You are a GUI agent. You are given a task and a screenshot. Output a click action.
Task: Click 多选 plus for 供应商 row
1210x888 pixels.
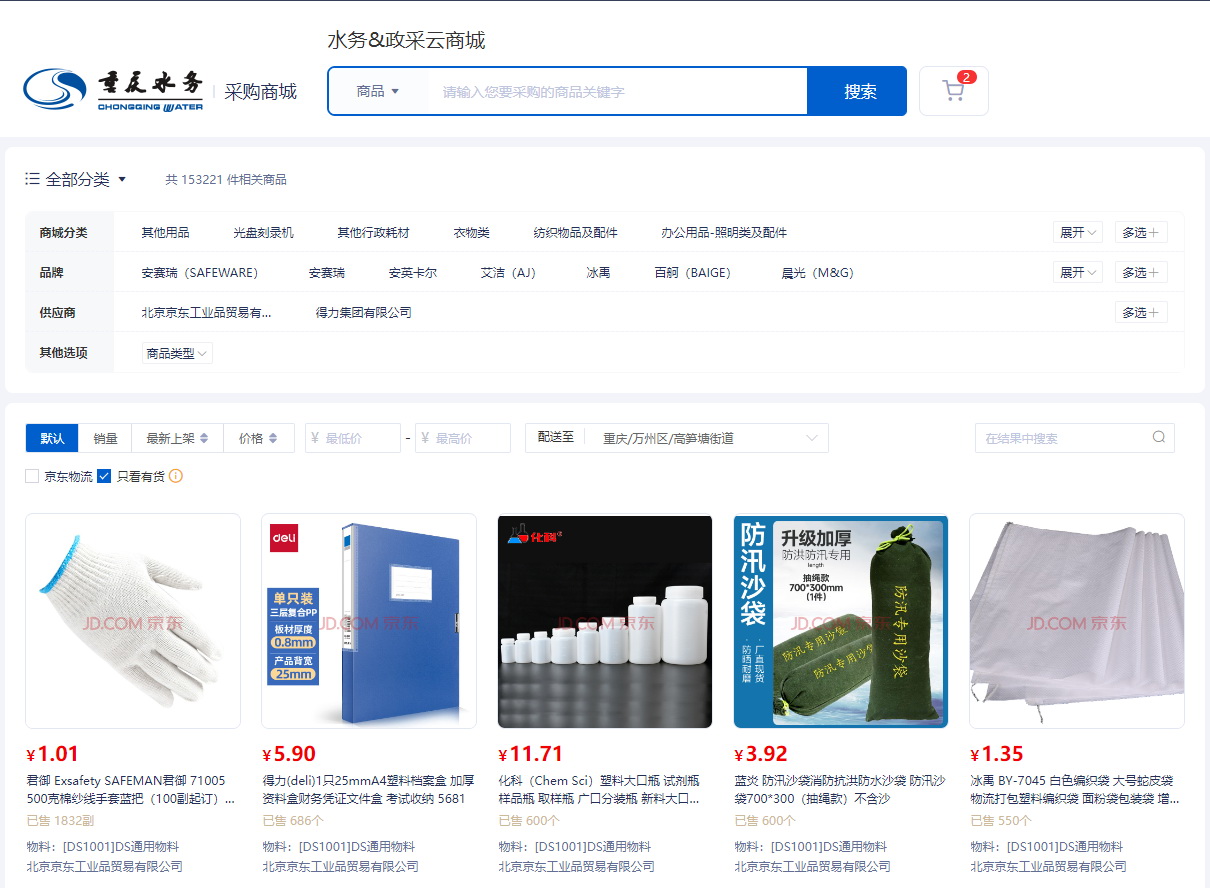point(1141,313)
